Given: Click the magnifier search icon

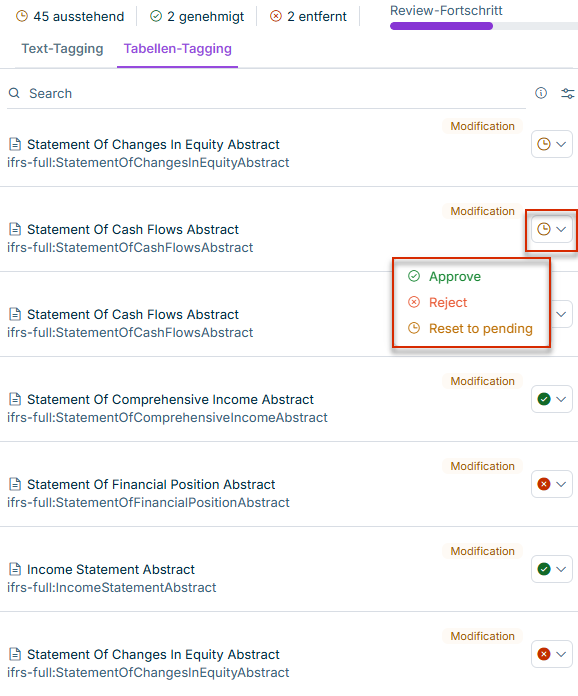Looking at the screenshot, I should [14, 93].
